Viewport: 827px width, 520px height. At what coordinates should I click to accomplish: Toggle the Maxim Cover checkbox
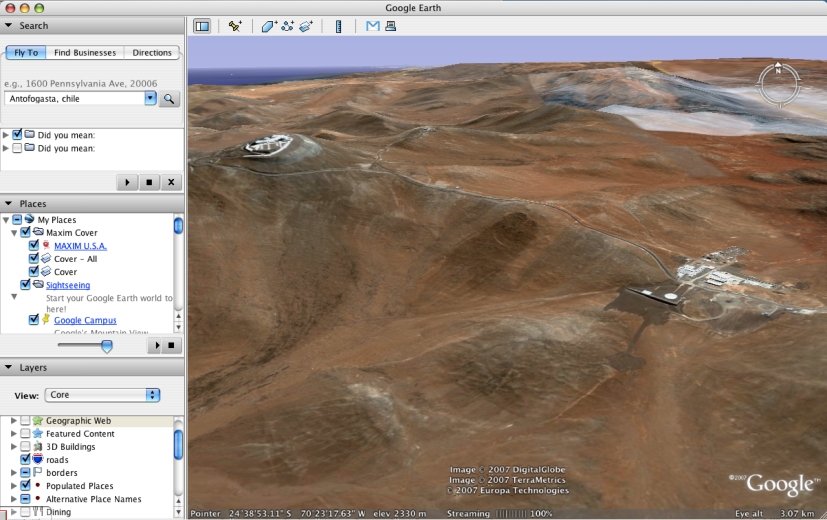click(x=25, y=232)
